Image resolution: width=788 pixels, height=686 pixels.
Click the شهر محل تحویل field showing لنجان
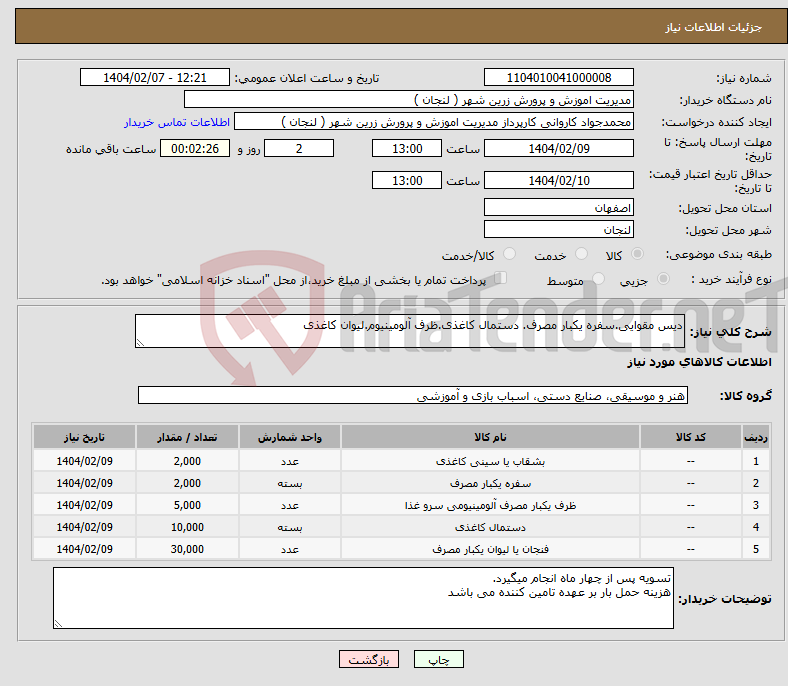[x=558, y=229]
